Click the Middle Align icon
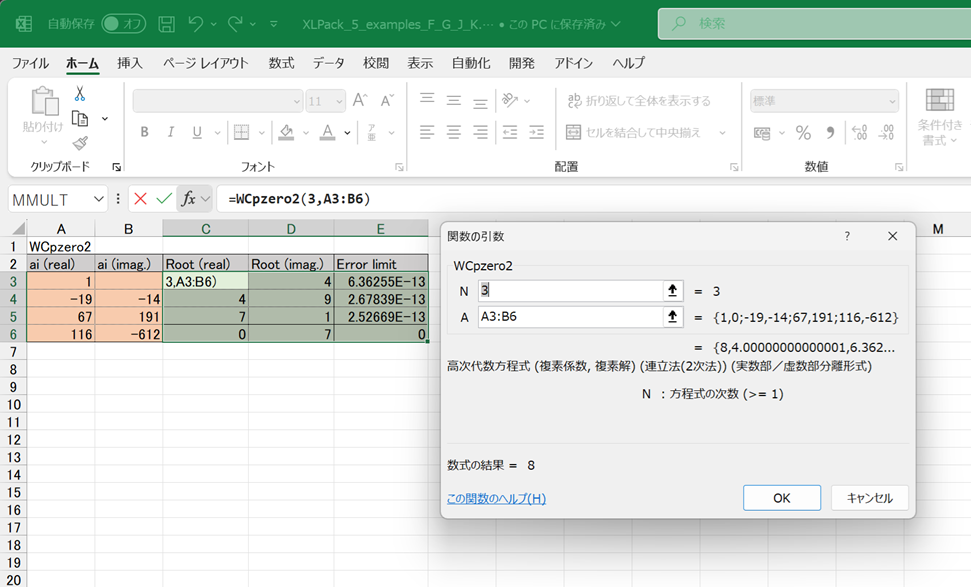The width and height of the screenshot is (971, 587). click(x=454, y=99)
